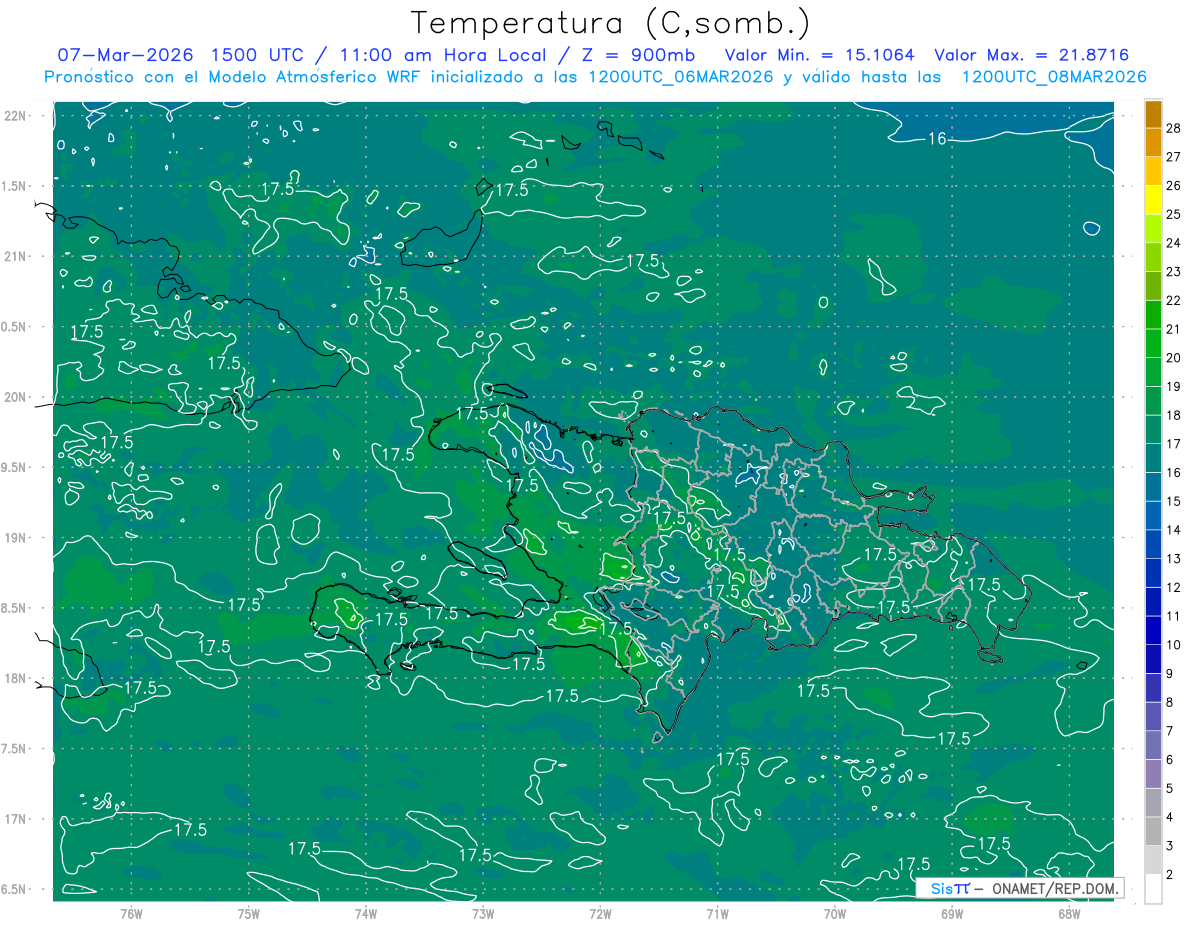Click the date "07-Mar-2026" in the header

(127, 55)
